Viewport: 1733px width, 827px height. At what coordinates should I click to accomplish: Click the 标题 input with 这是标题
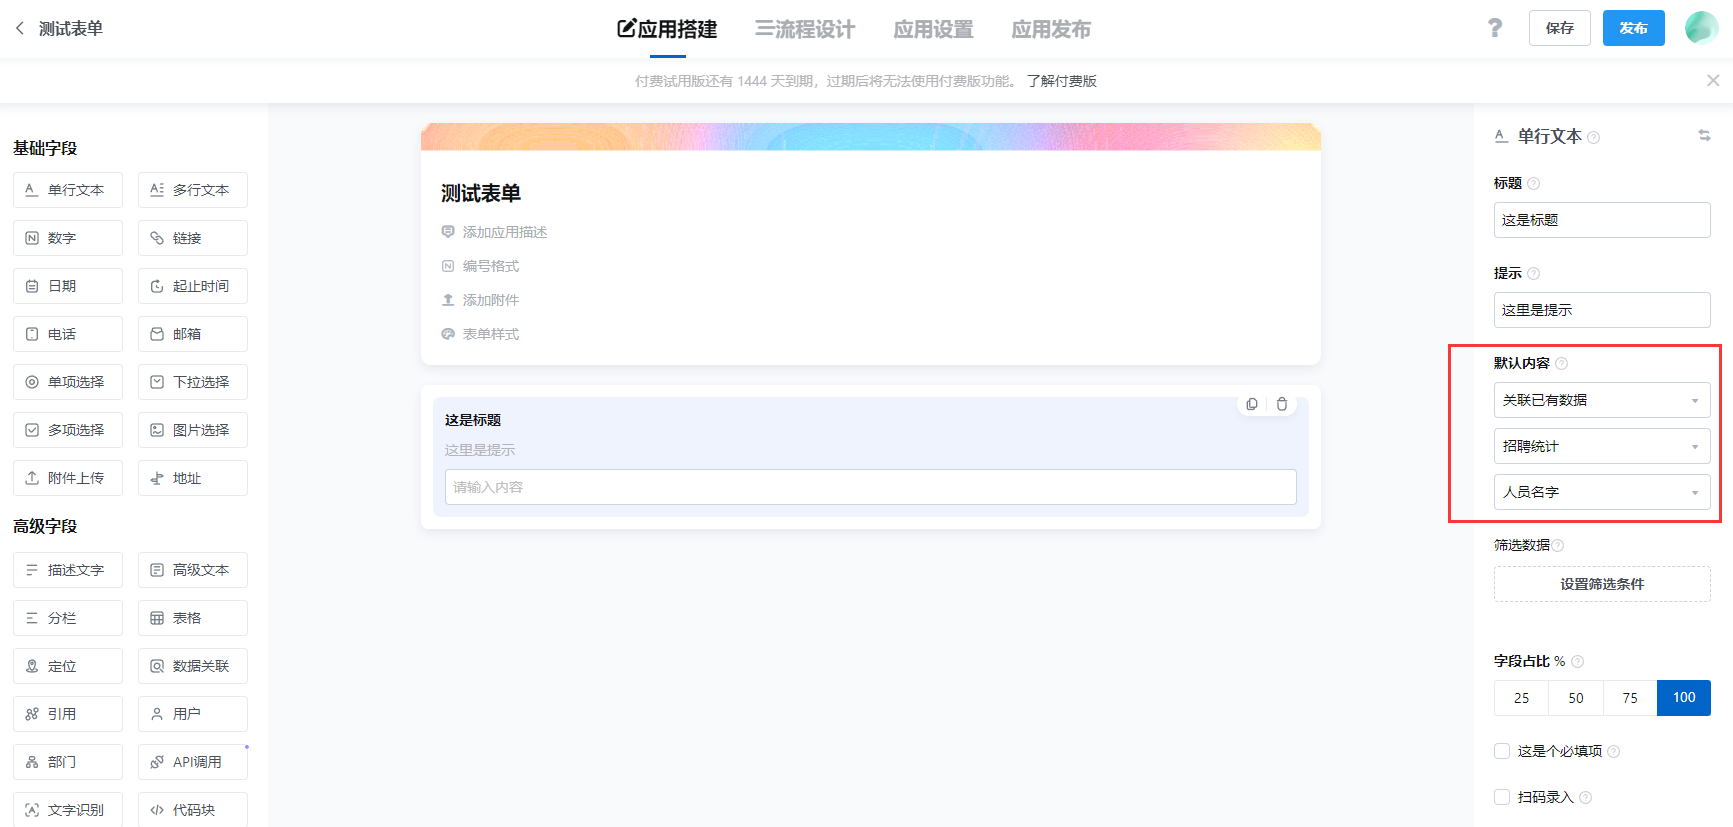[1602, 220]
